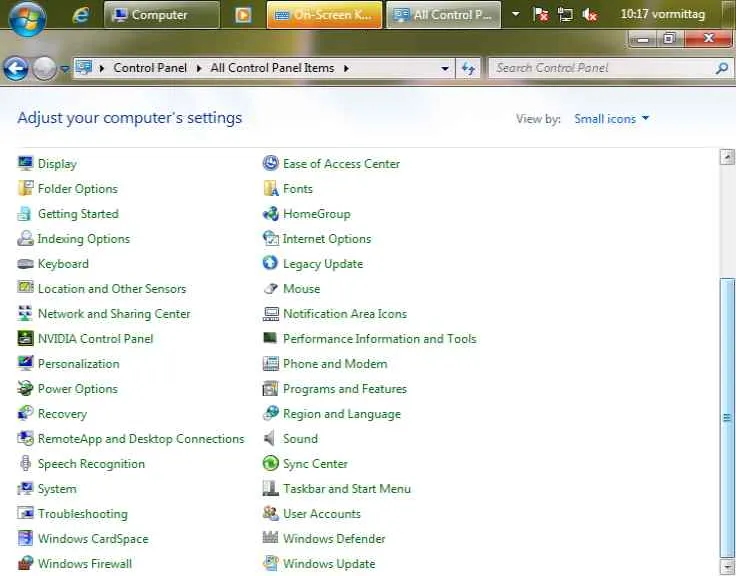Switch to the Computer taskbar window
The image size is (736, 576).
tap(161, 15)
